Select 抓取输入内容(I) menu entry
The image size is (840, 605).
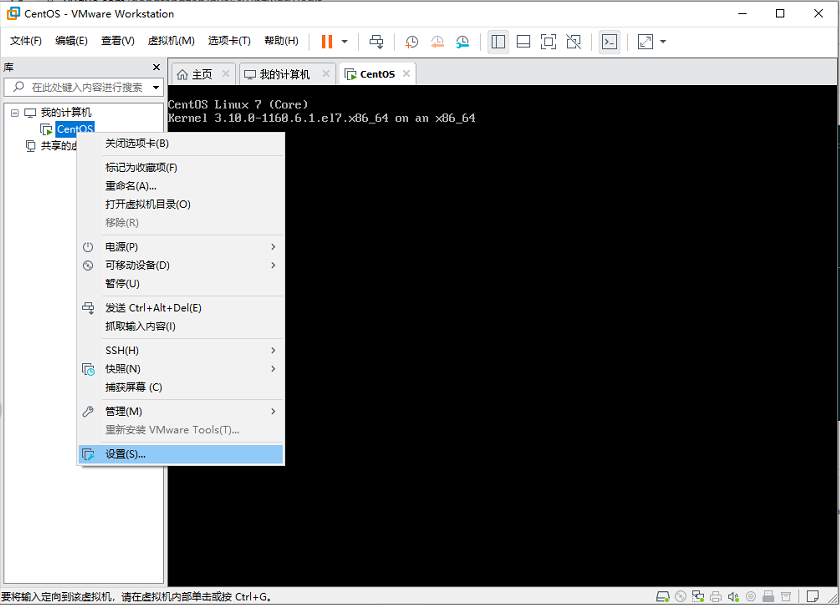pyautogui.click(x=181, y=326)
